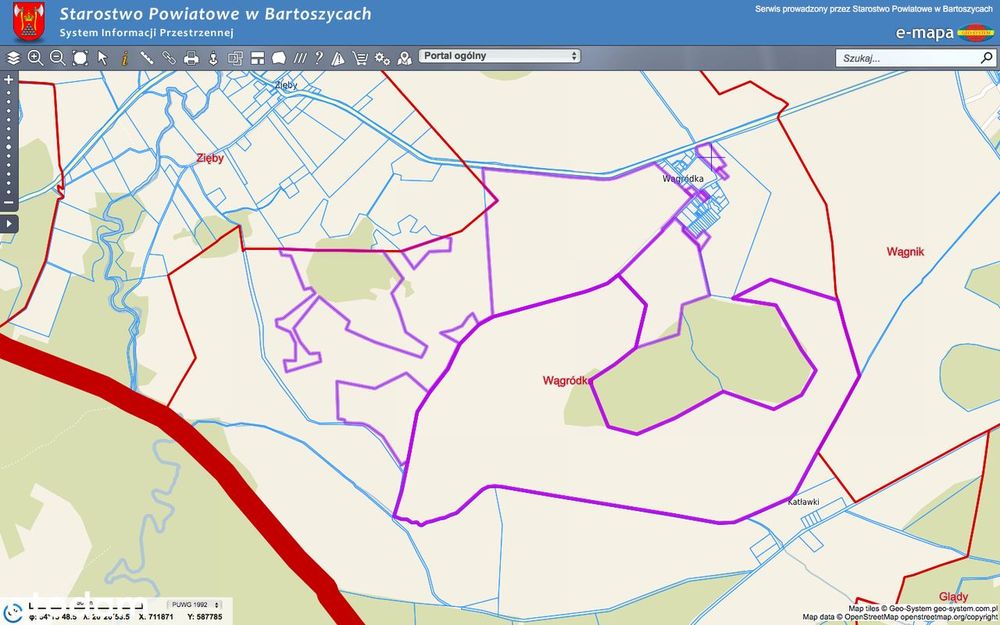Click the street view pegman icon
This screenshot has width=1000, height=625.
click(213, 59)
